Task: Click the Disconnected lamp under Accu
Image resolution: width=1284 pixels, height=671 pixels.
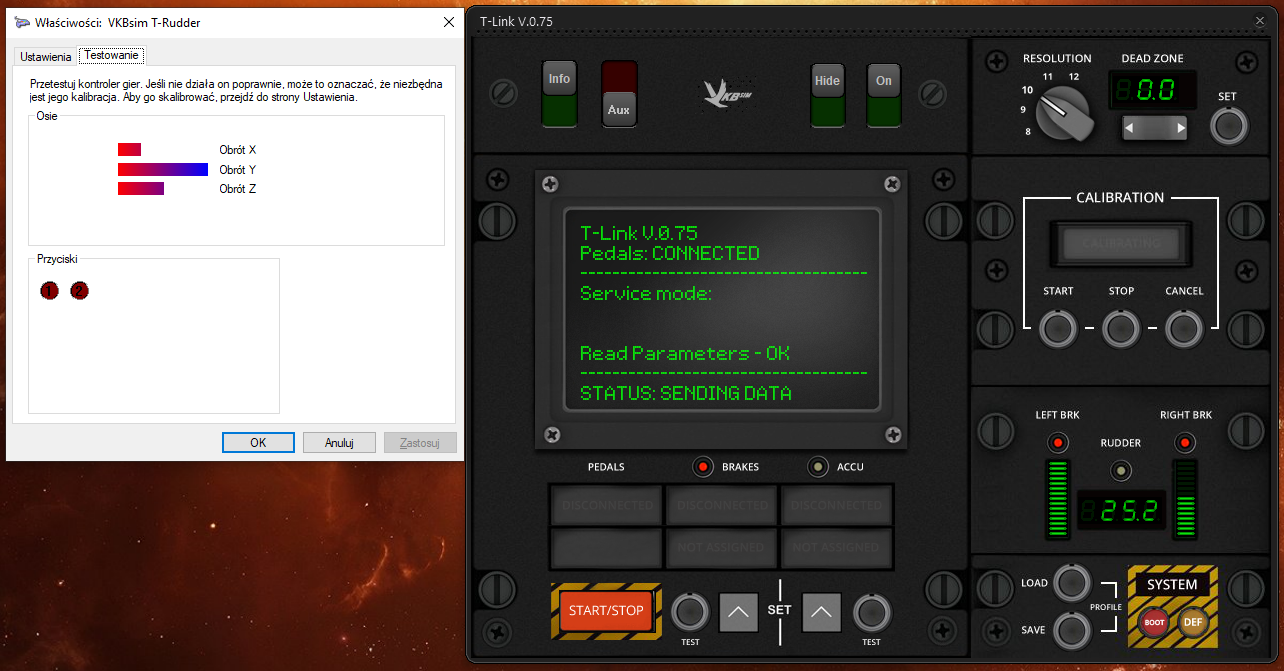Action: click(837, 505)
